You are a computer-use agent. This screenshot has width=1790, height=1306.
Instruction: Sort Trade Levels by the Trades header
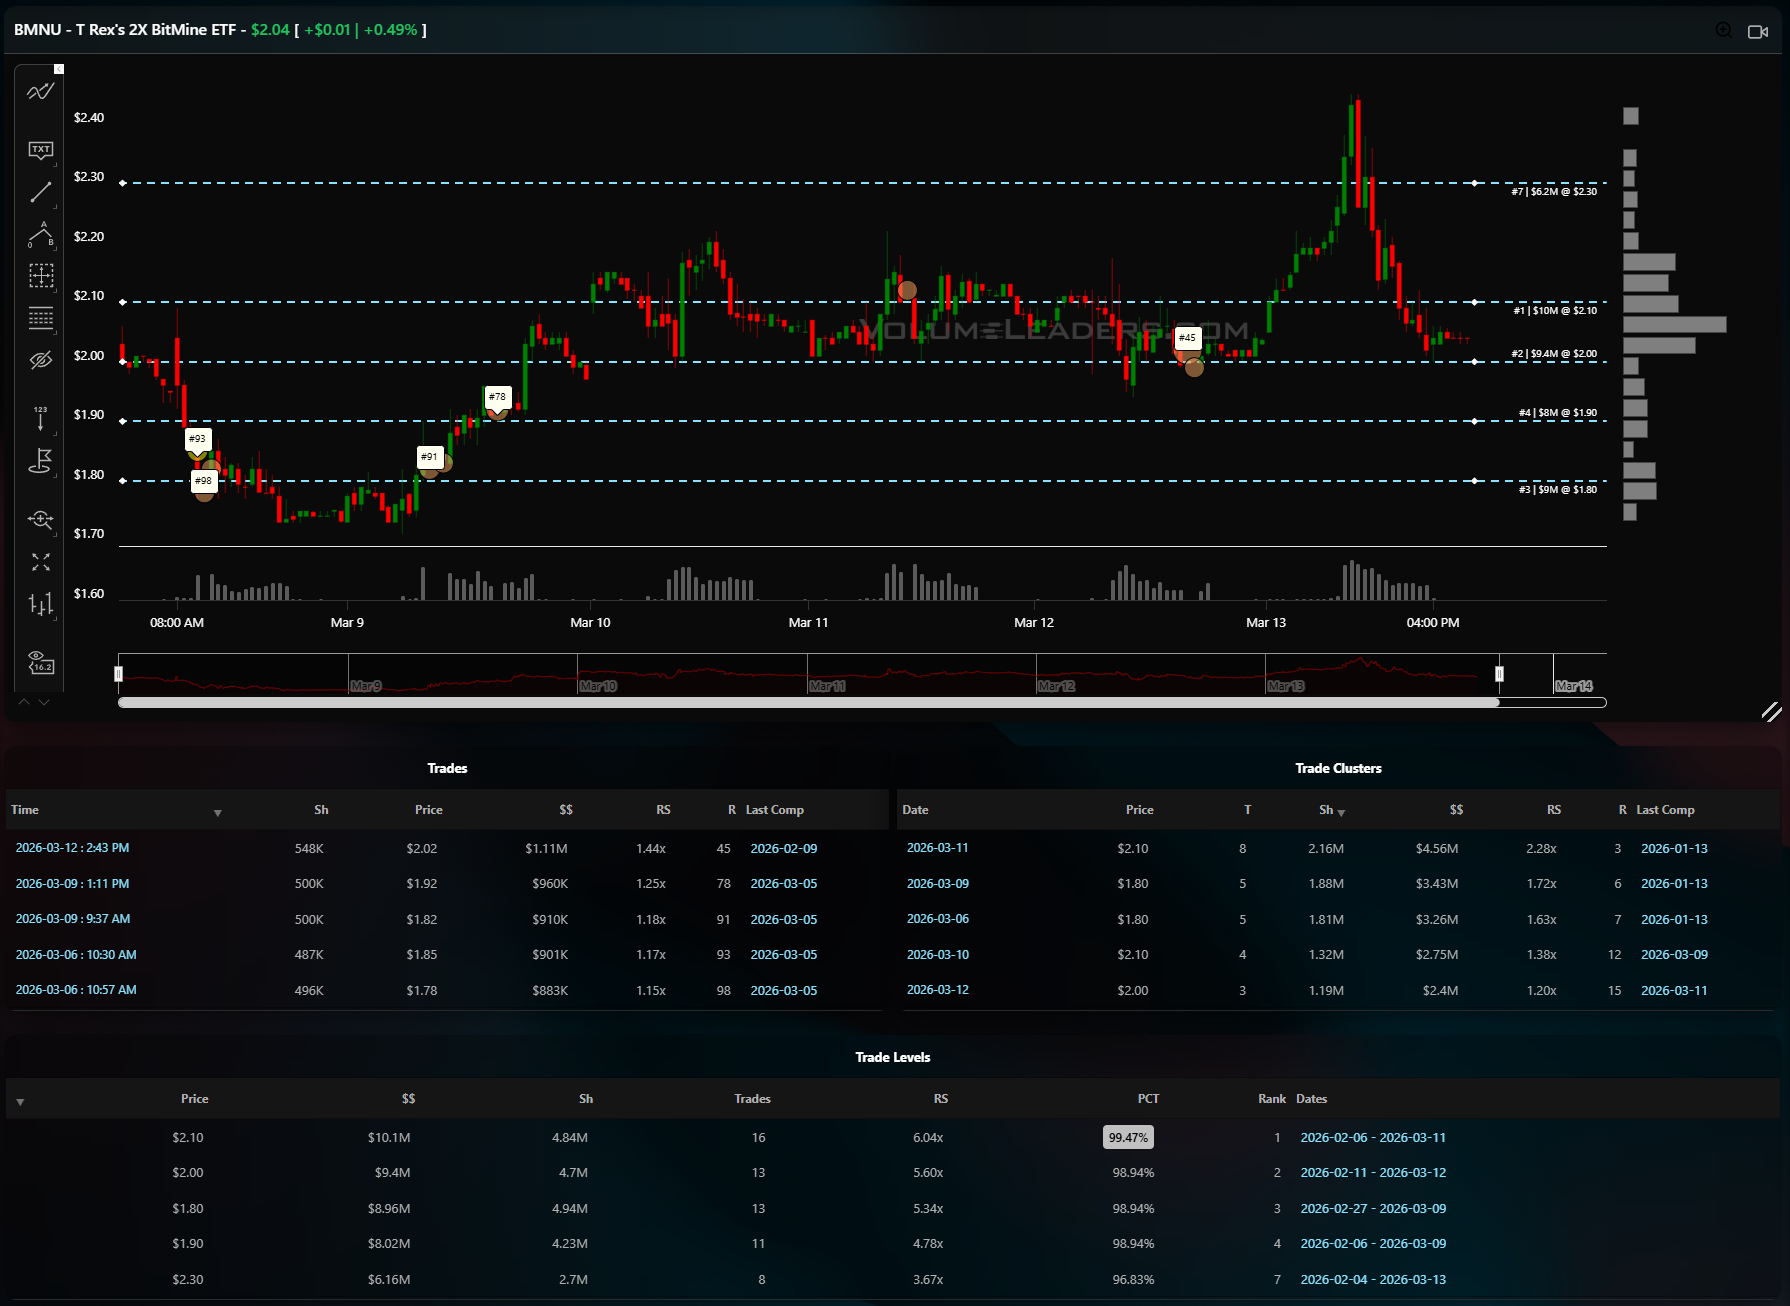[x=752, y=1099]
